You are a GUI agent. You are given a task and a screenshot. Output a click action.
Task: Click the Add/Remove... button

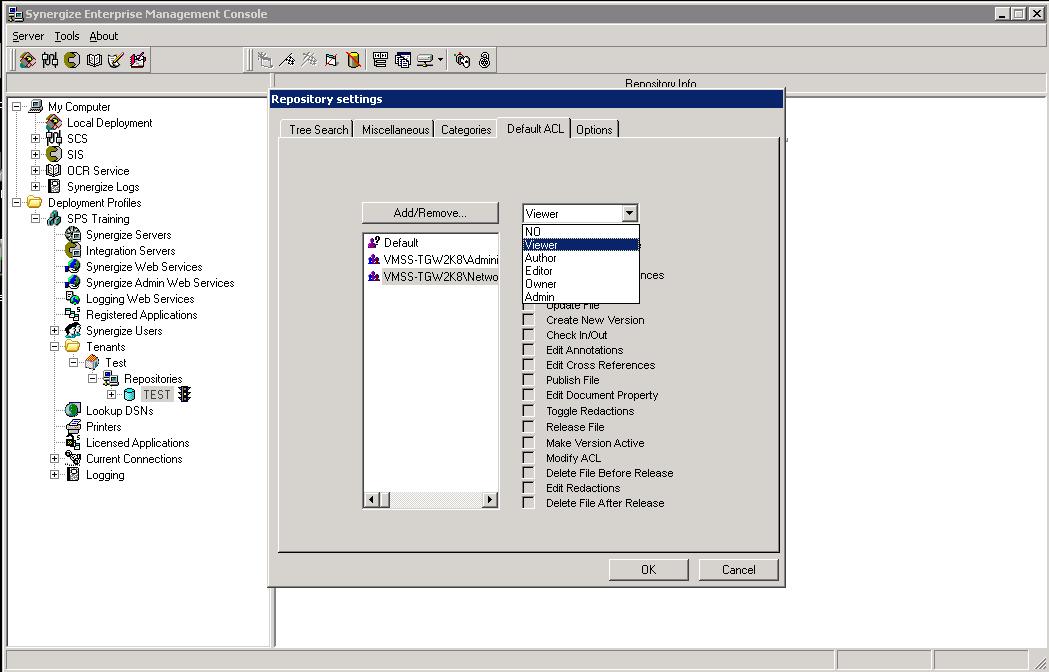430,213
